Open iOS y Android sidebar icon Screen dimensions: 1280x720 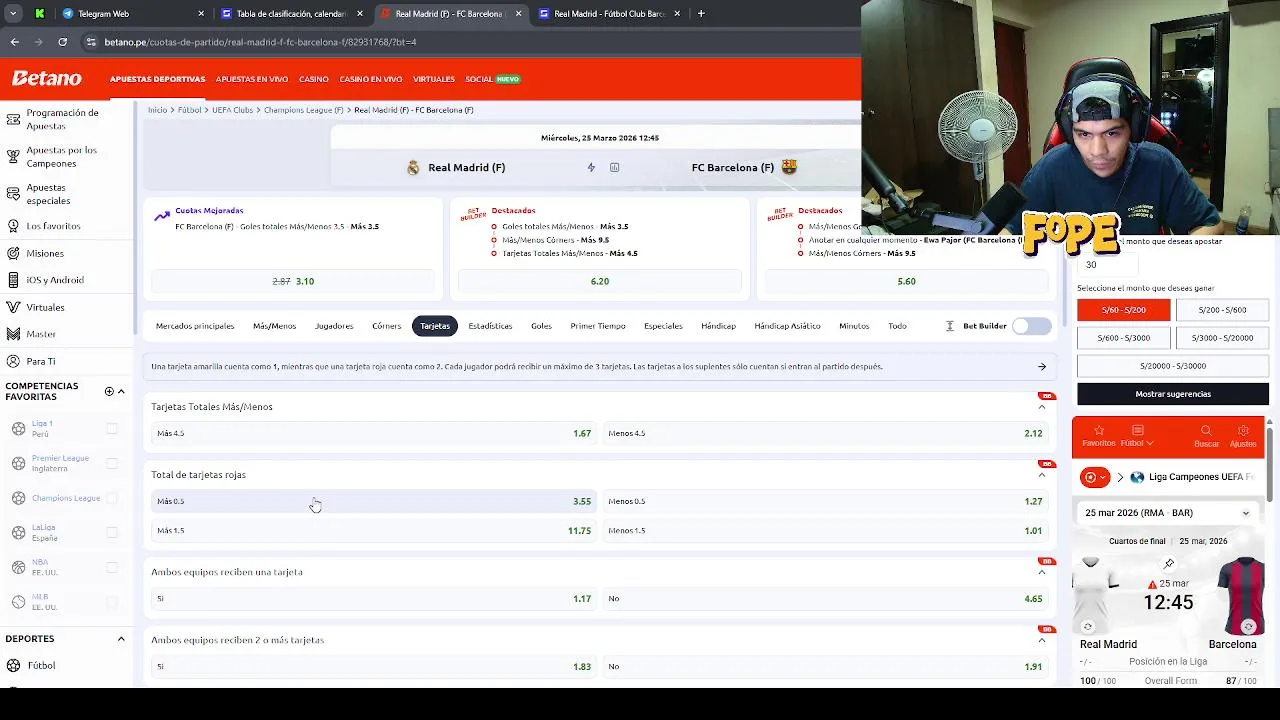pos(13,280)
